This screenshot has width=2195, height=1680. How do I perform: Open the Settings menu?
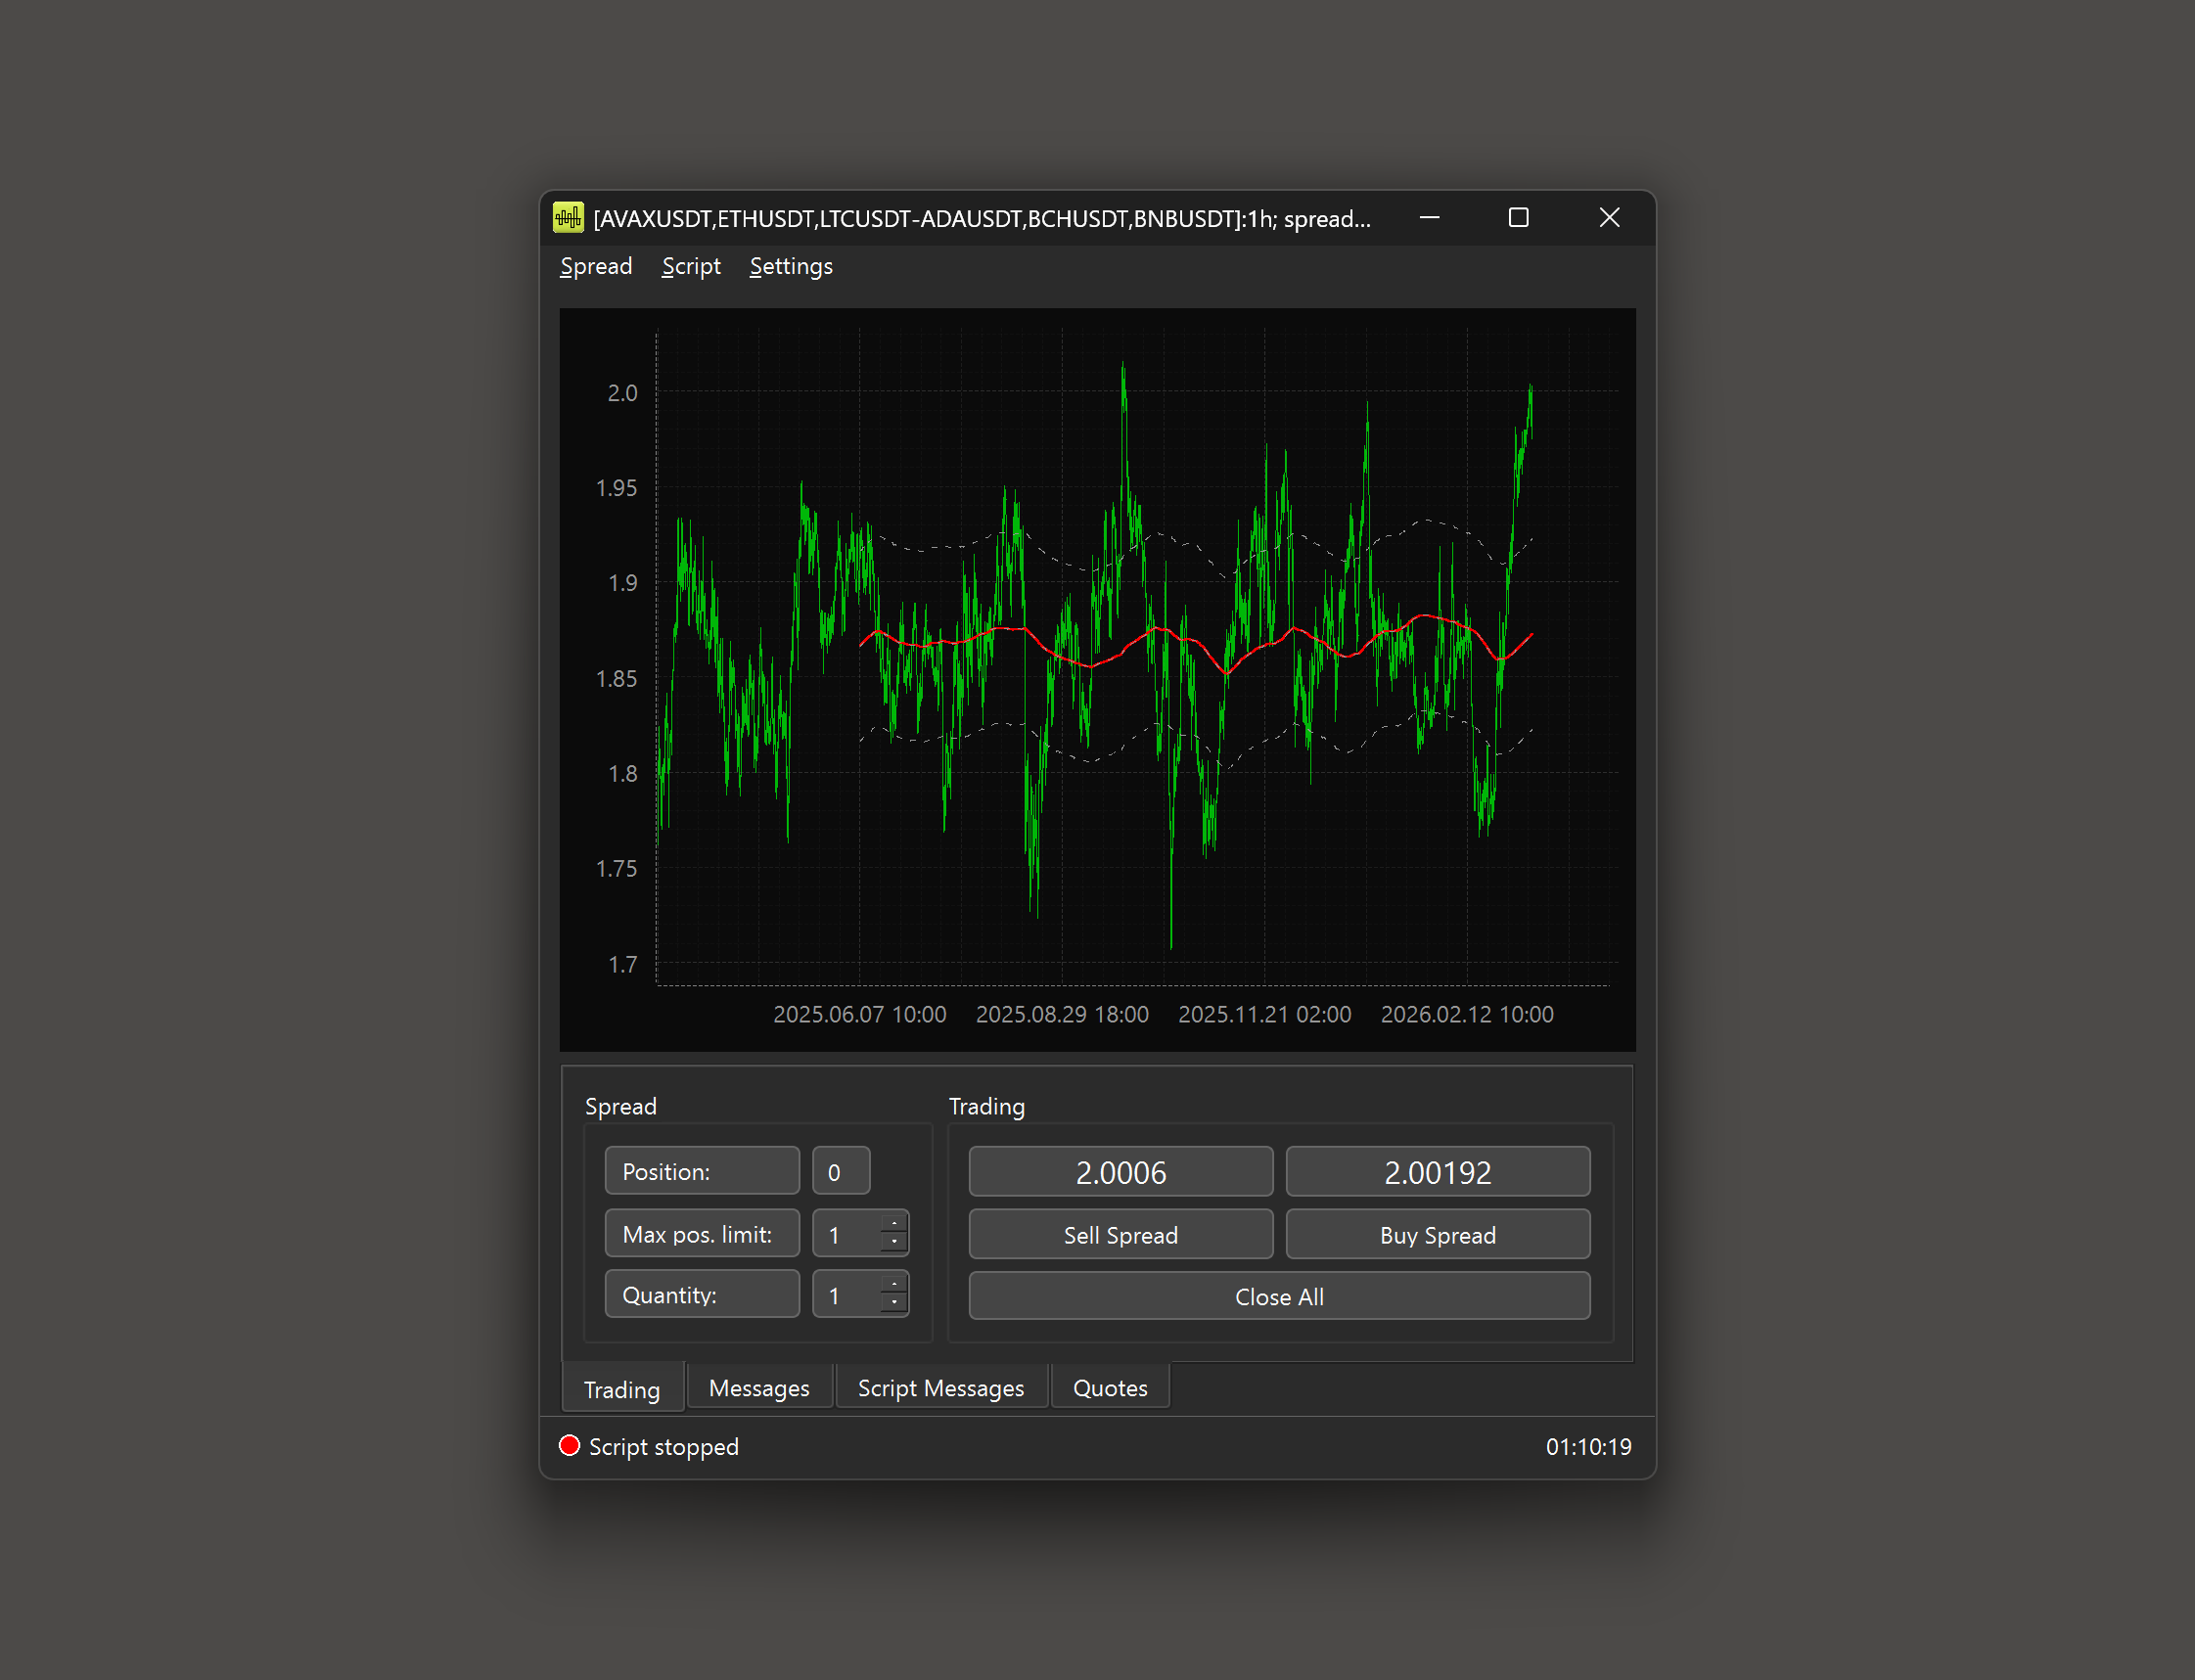790,267
